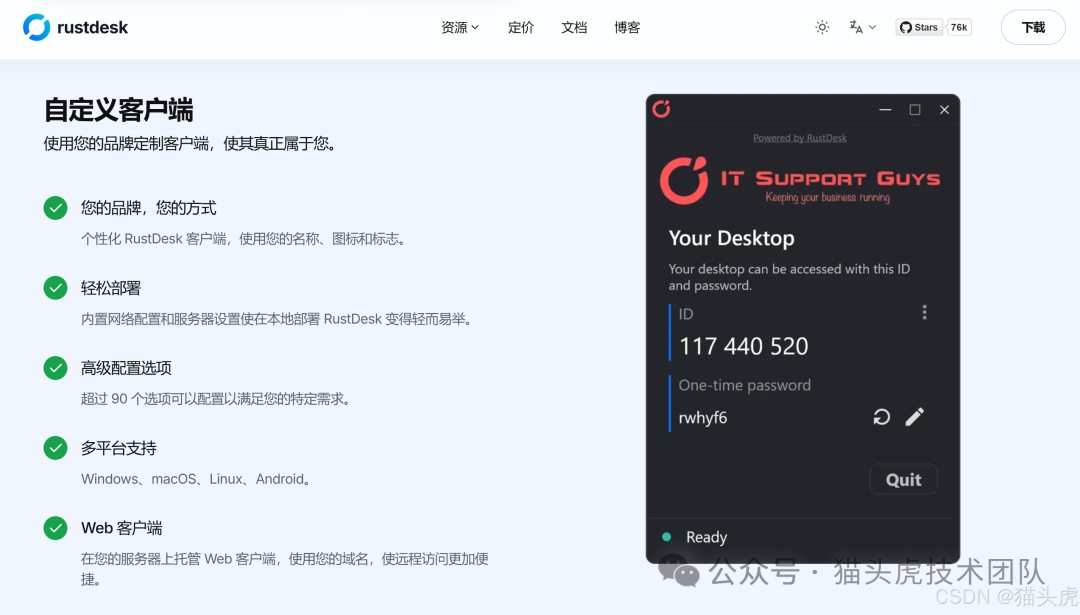Click the Powered by RustDesk link

(x=800, y=138)
